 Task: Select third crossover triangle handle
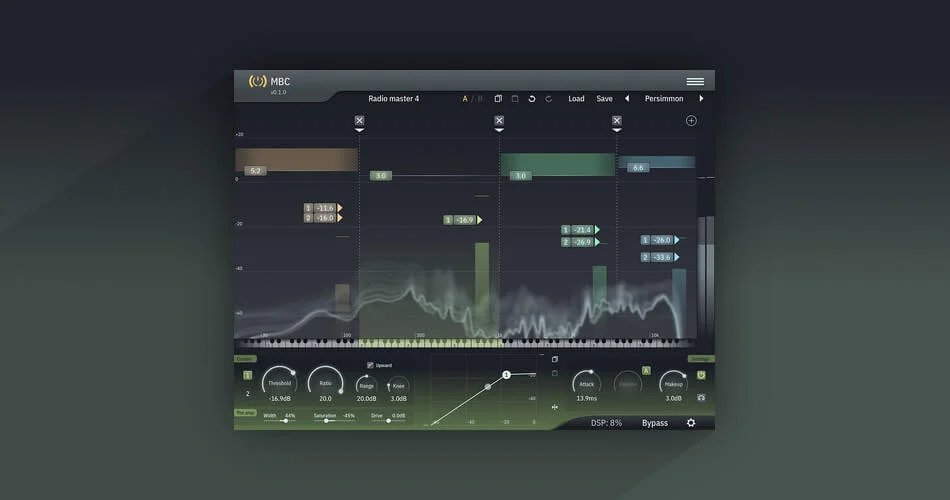pyautogui.click(x=616, y=130)
